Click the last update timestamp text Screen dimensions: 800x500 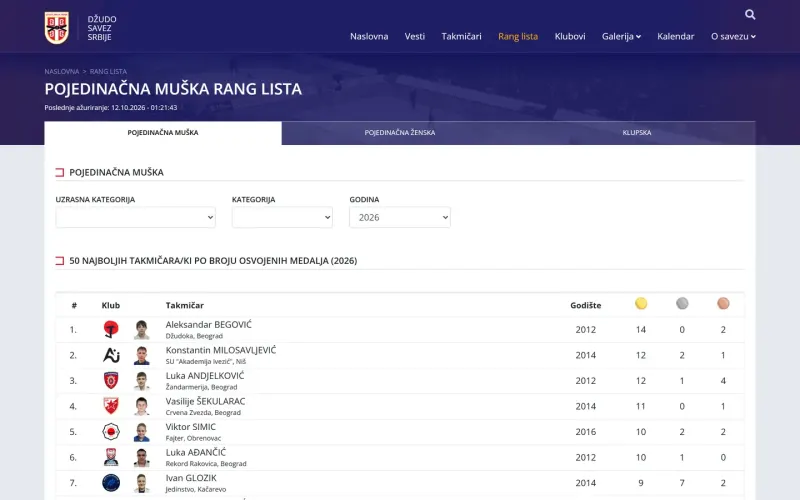(111, 108)
